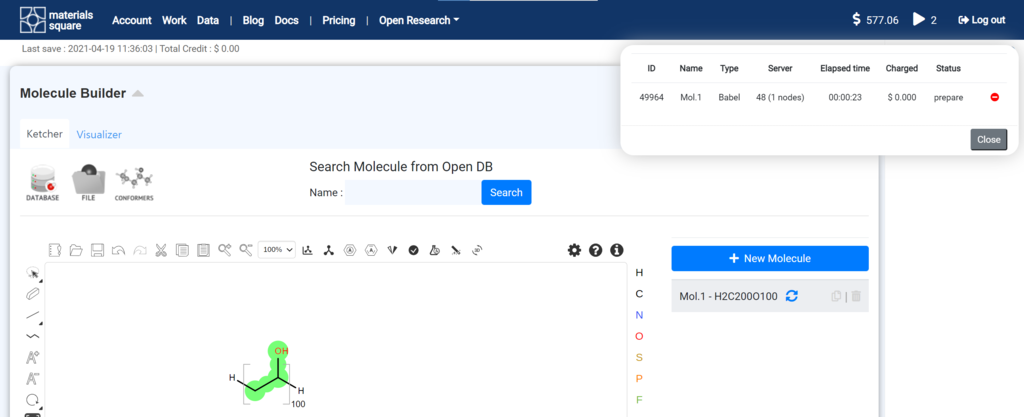The width and height of the screenshot is (1024, 417).
Task: Open the 100% zoom dropdown
Action: 277,250
